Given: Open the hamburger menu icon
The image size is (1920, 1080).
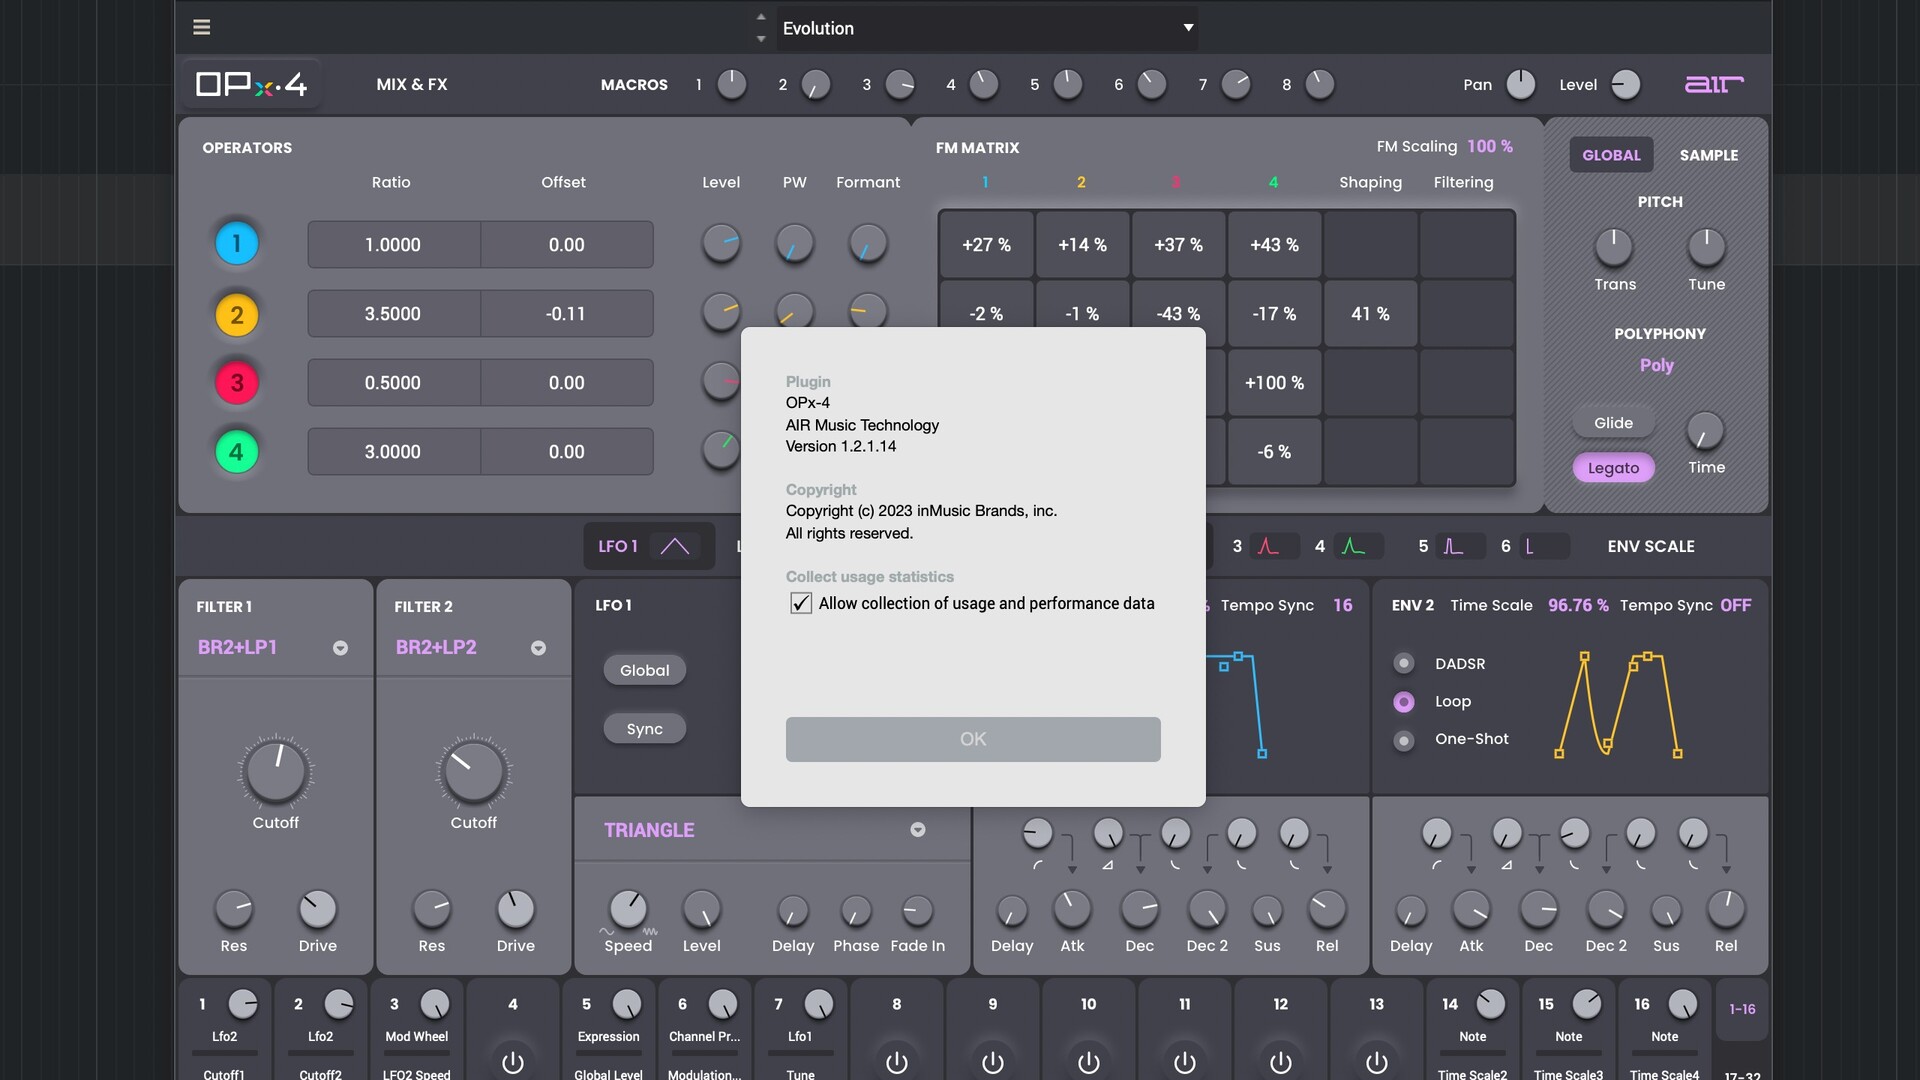Looking at the screenshot, I should 201,27.
